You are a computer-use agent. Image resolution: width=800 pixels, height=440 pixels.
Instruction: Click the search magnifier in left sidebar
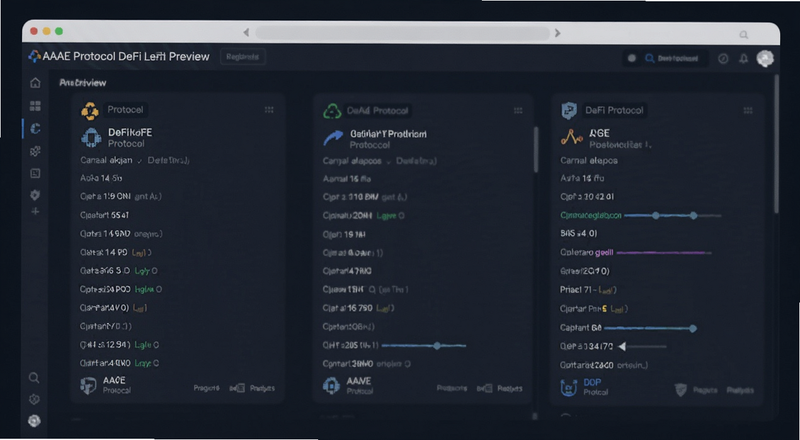(x=34, y=378)
